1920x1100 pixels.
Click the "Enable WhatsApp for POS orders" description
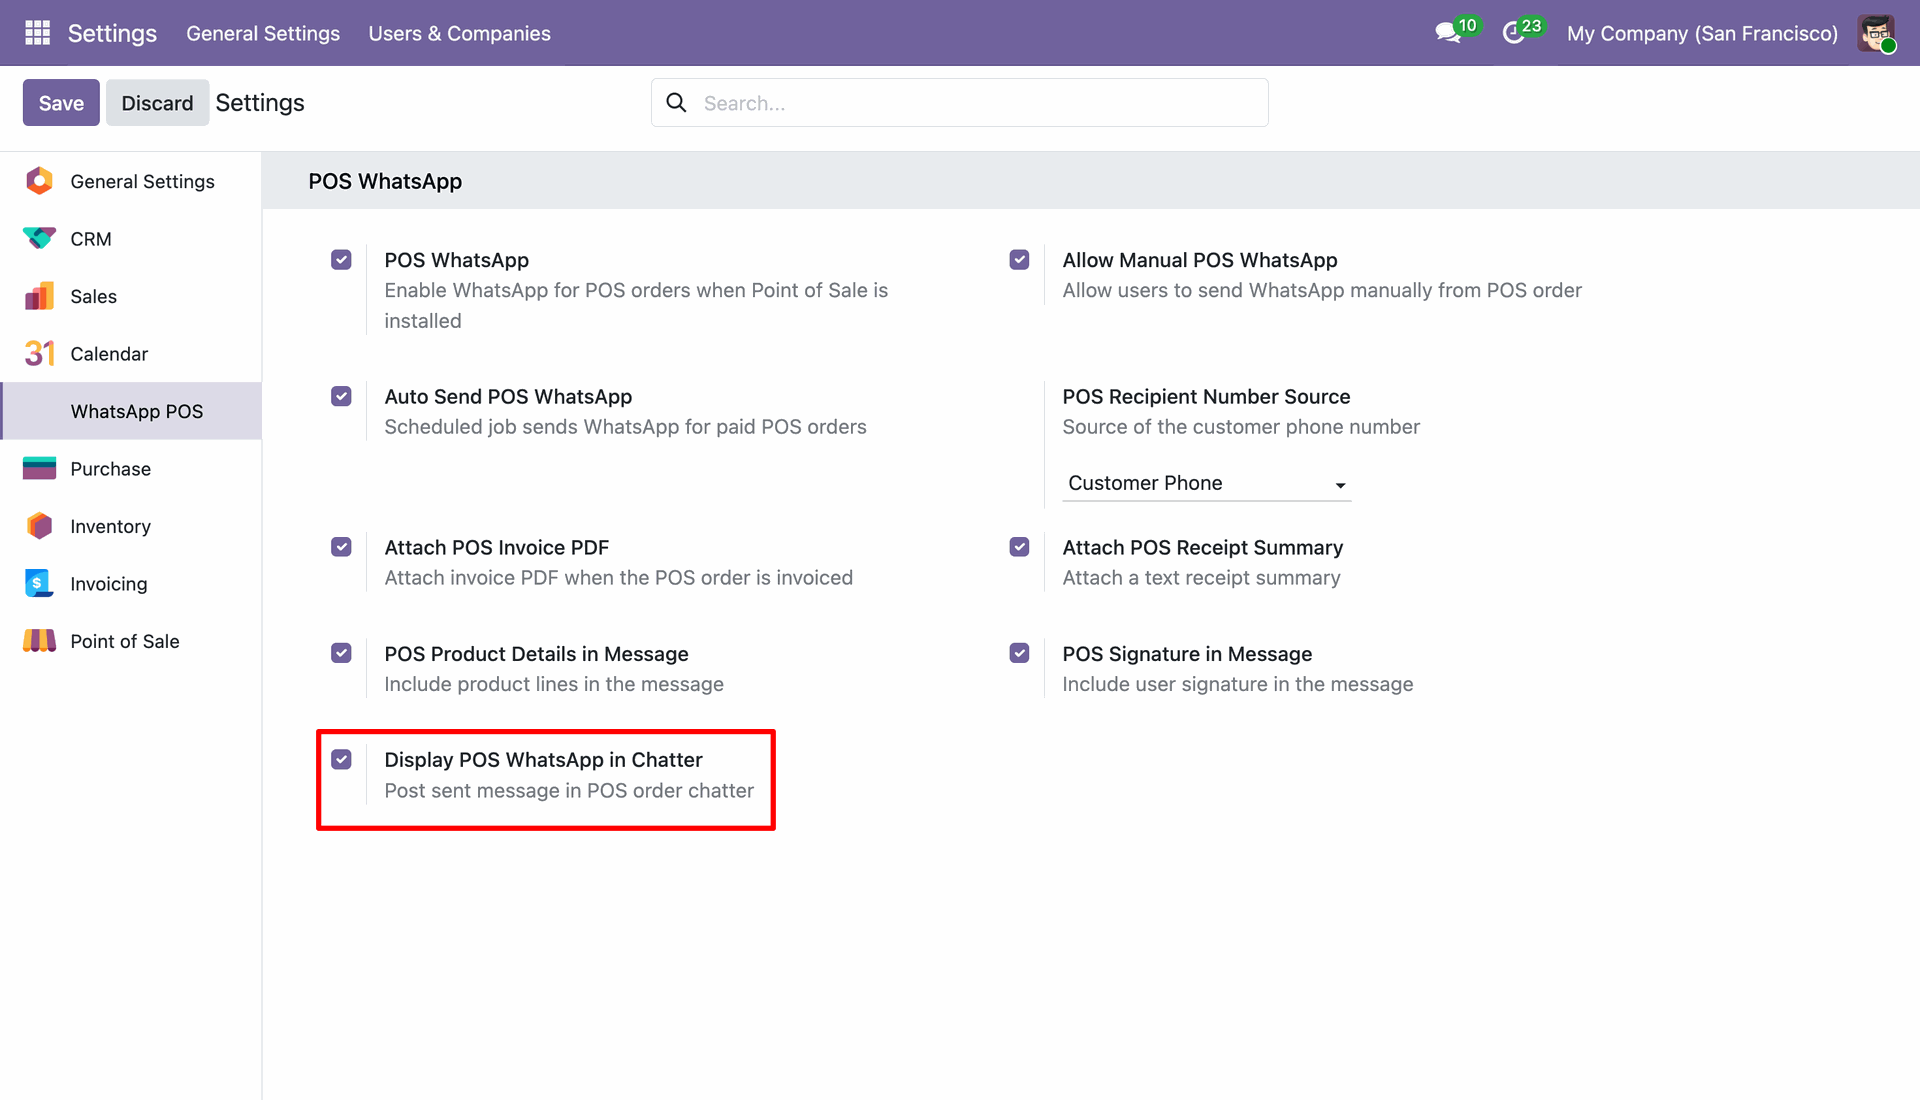[636, 305]
